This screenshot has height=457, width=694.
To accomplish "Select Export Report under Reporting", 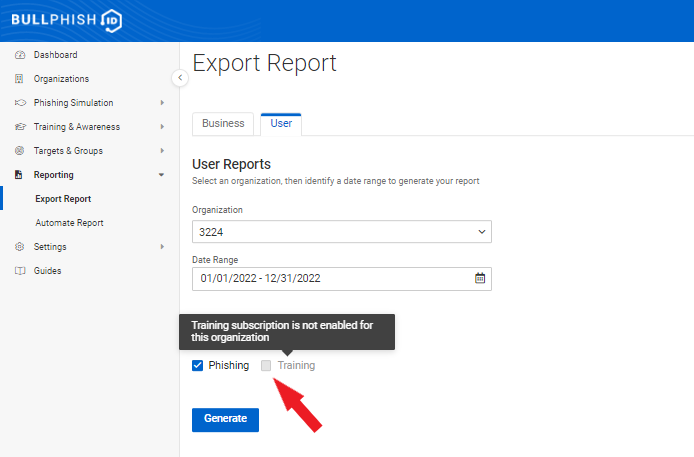I will 63,199.
